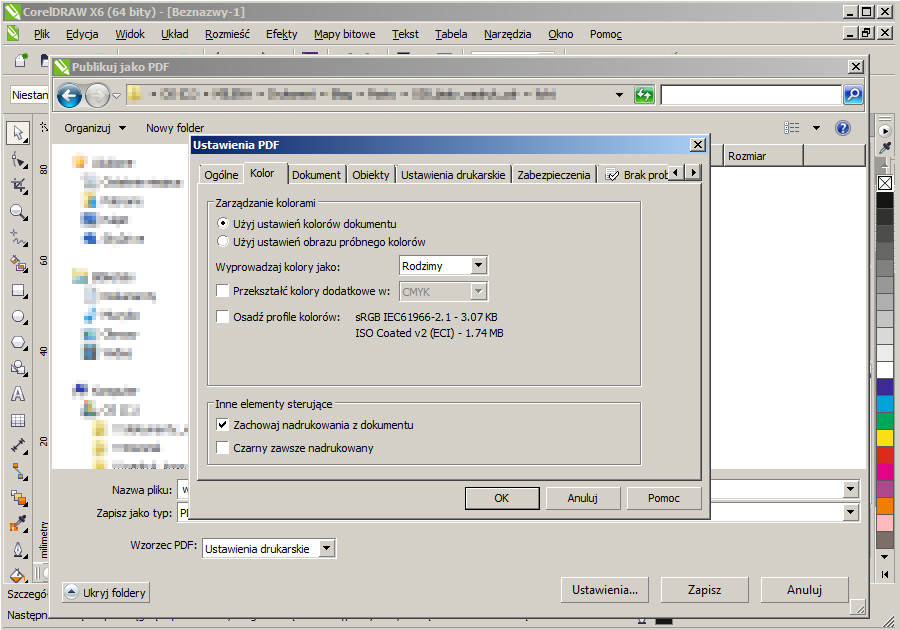The height and width of the screenshot is (630, 900).
Task: Open Nazwa pliku dropdown arrow
Action: 851,489
